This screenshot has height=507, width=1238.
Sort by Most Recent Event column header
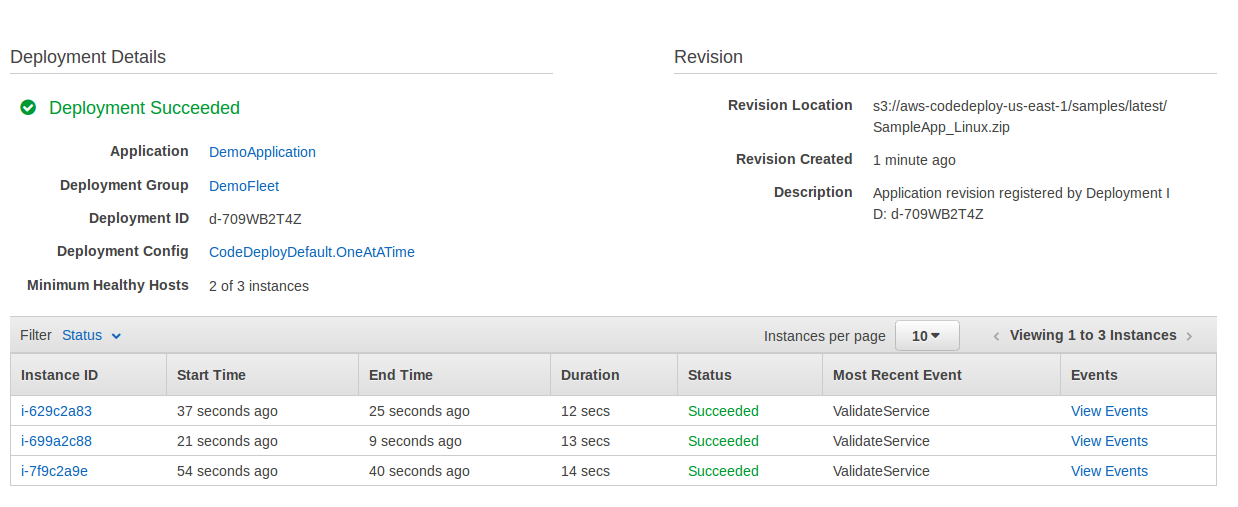[x=941, y=375]
